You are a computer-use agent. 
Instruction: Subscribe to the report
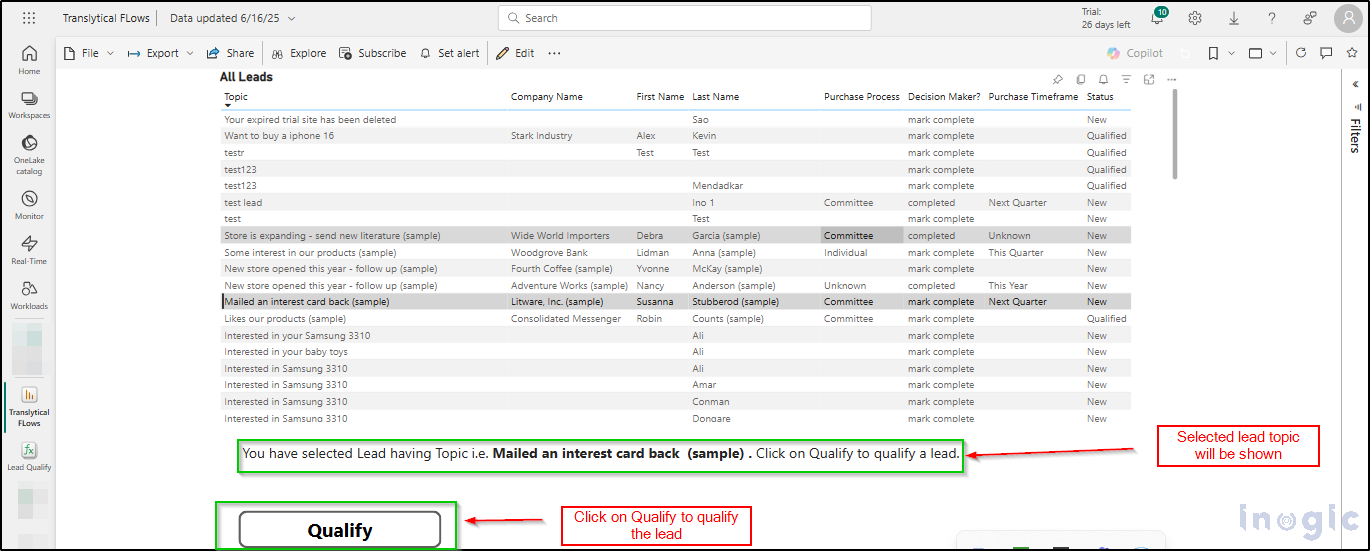[x=372, y=53]
